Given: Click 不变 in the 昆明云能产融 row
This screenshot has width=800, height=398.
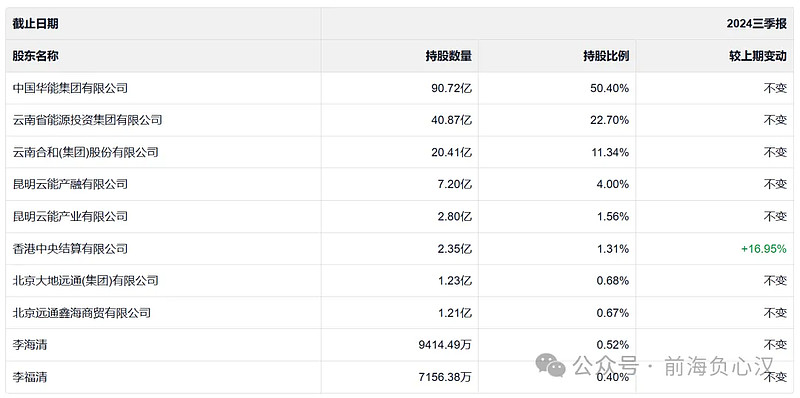Looking at the screenshot, I should (x=776, y=184).
